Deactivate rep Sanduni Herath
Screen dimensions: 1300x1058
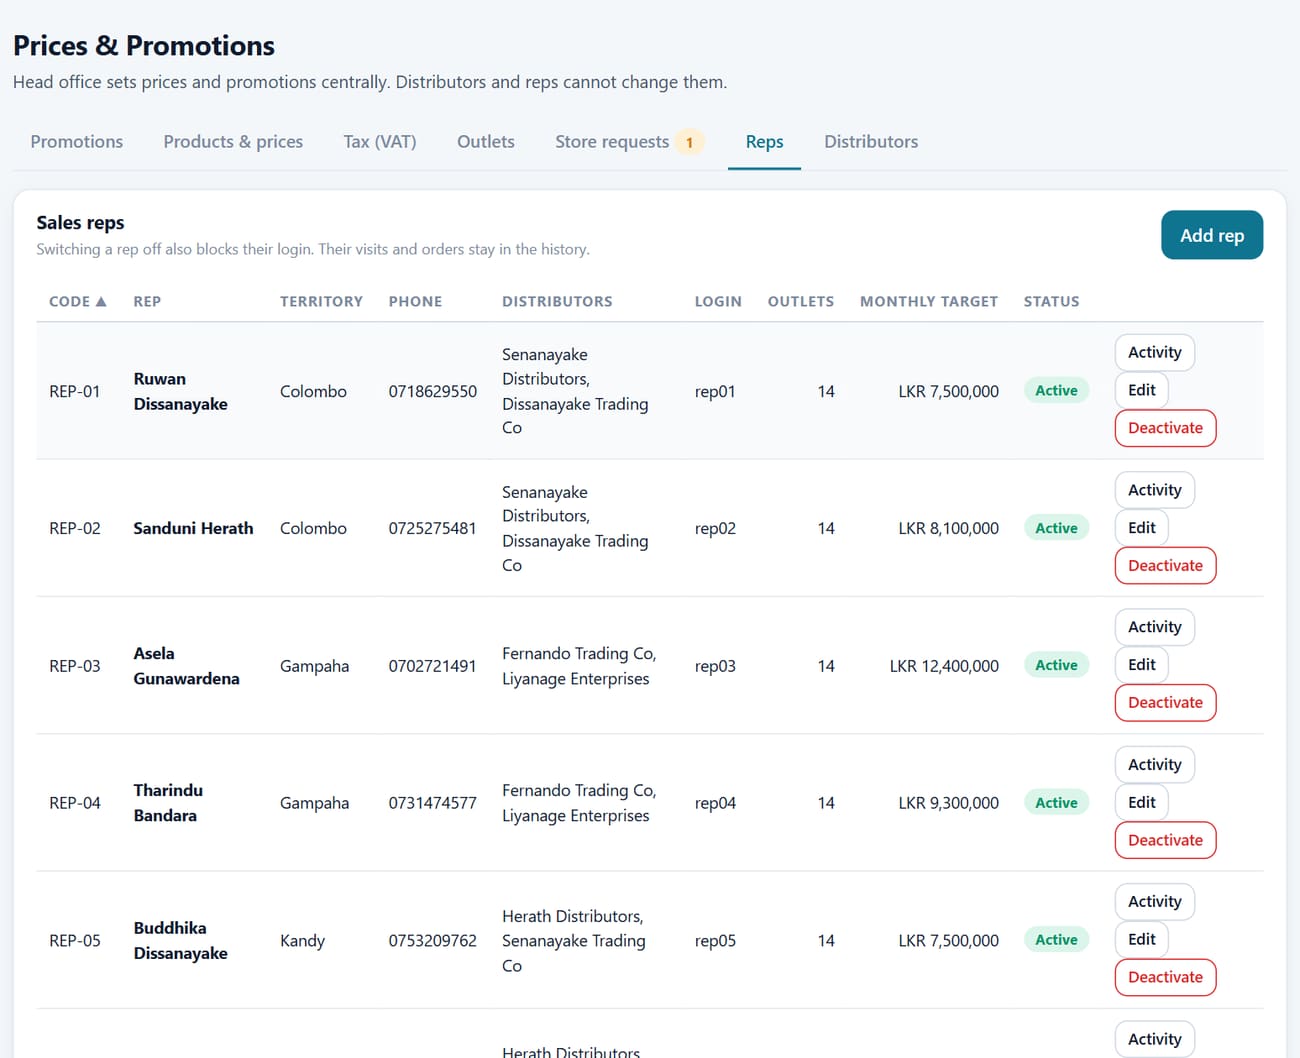pos(1166,565)
